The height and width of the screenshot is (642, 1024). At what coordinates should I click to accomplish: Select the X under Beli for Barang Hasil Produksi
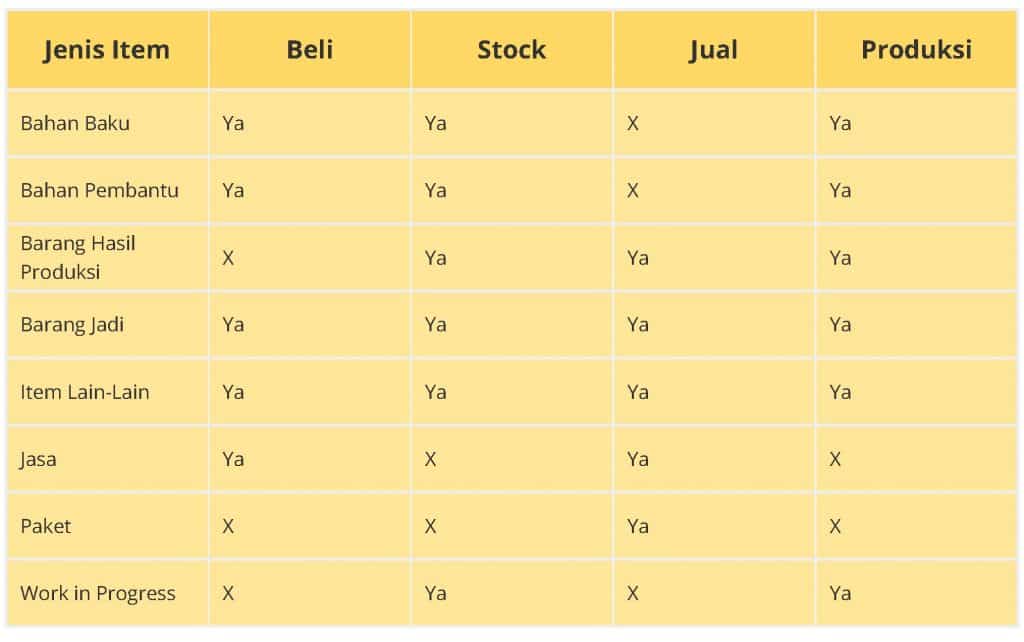click(228, 258)
